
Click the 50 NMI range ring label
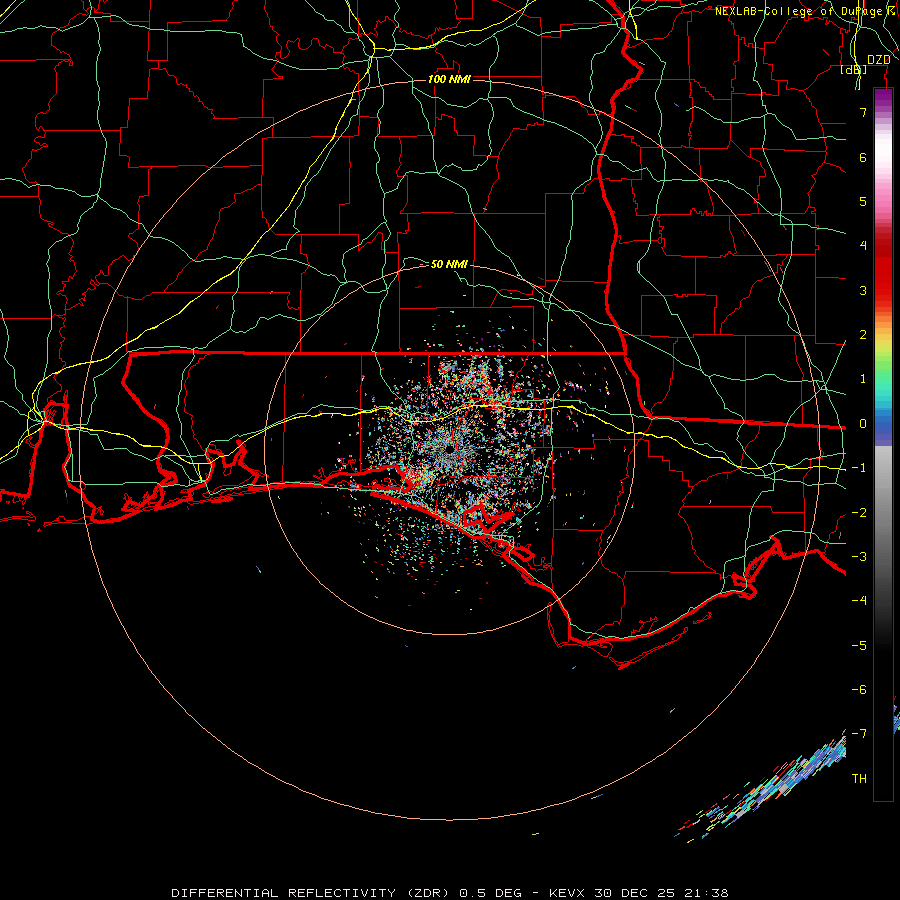tap(449, 264)
